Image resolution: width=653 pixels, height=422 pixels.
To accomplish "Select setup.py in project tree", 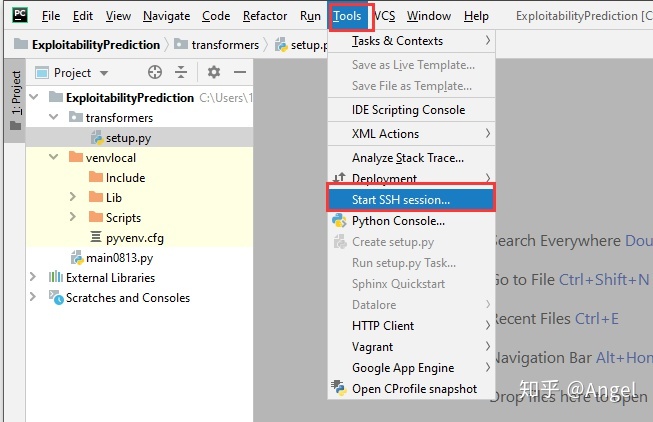I will click(x=140, y=137).
